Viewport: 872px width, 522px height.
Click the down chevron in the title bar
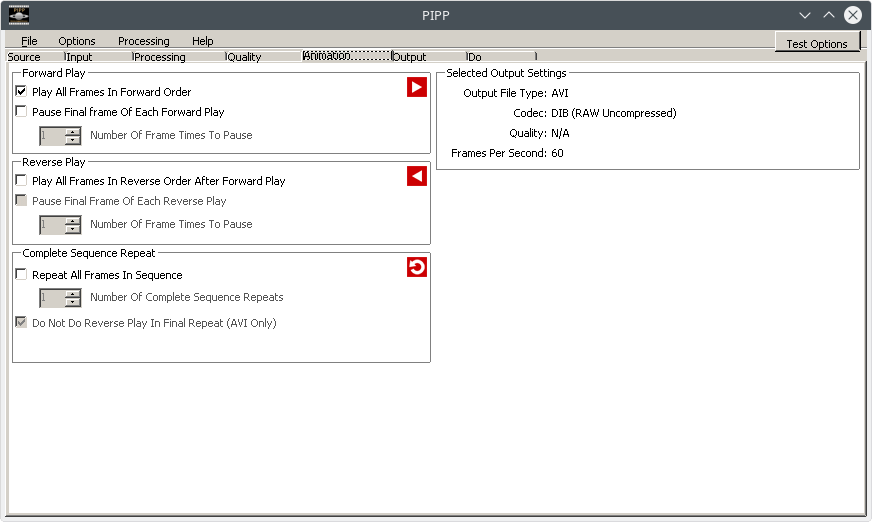(805, 15)
